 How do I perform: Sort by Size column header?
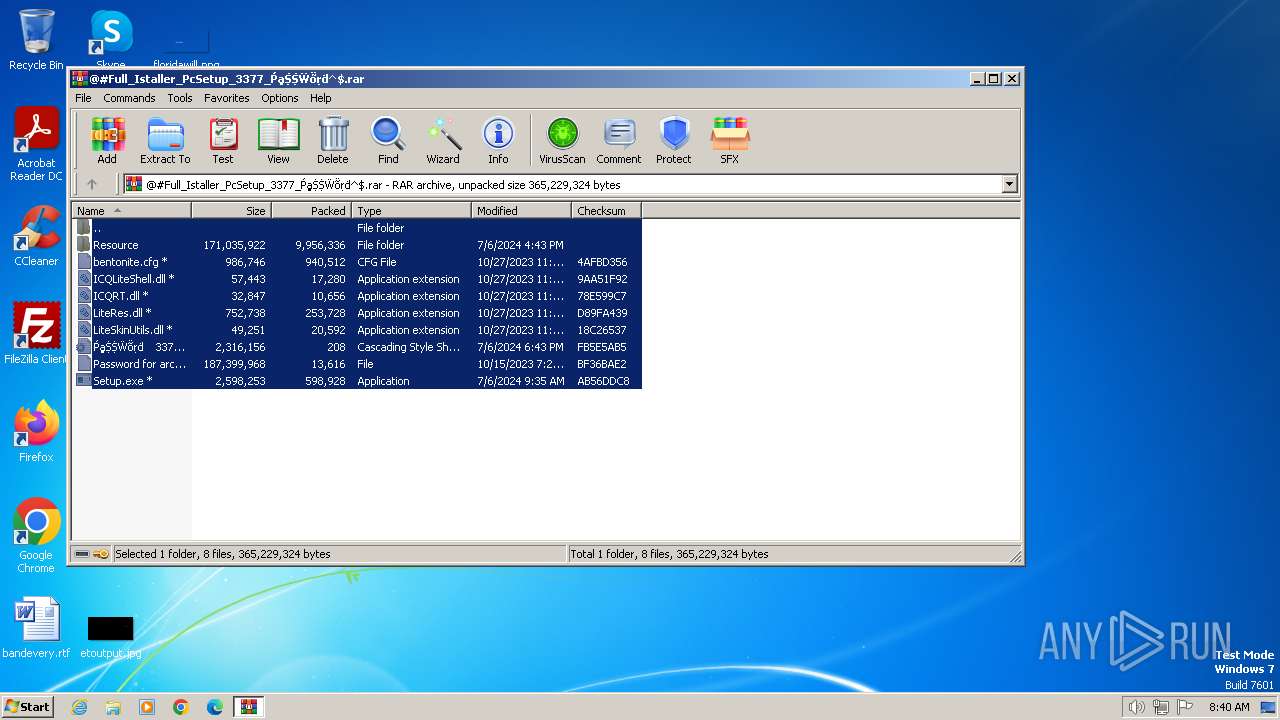tap(231, 211)
